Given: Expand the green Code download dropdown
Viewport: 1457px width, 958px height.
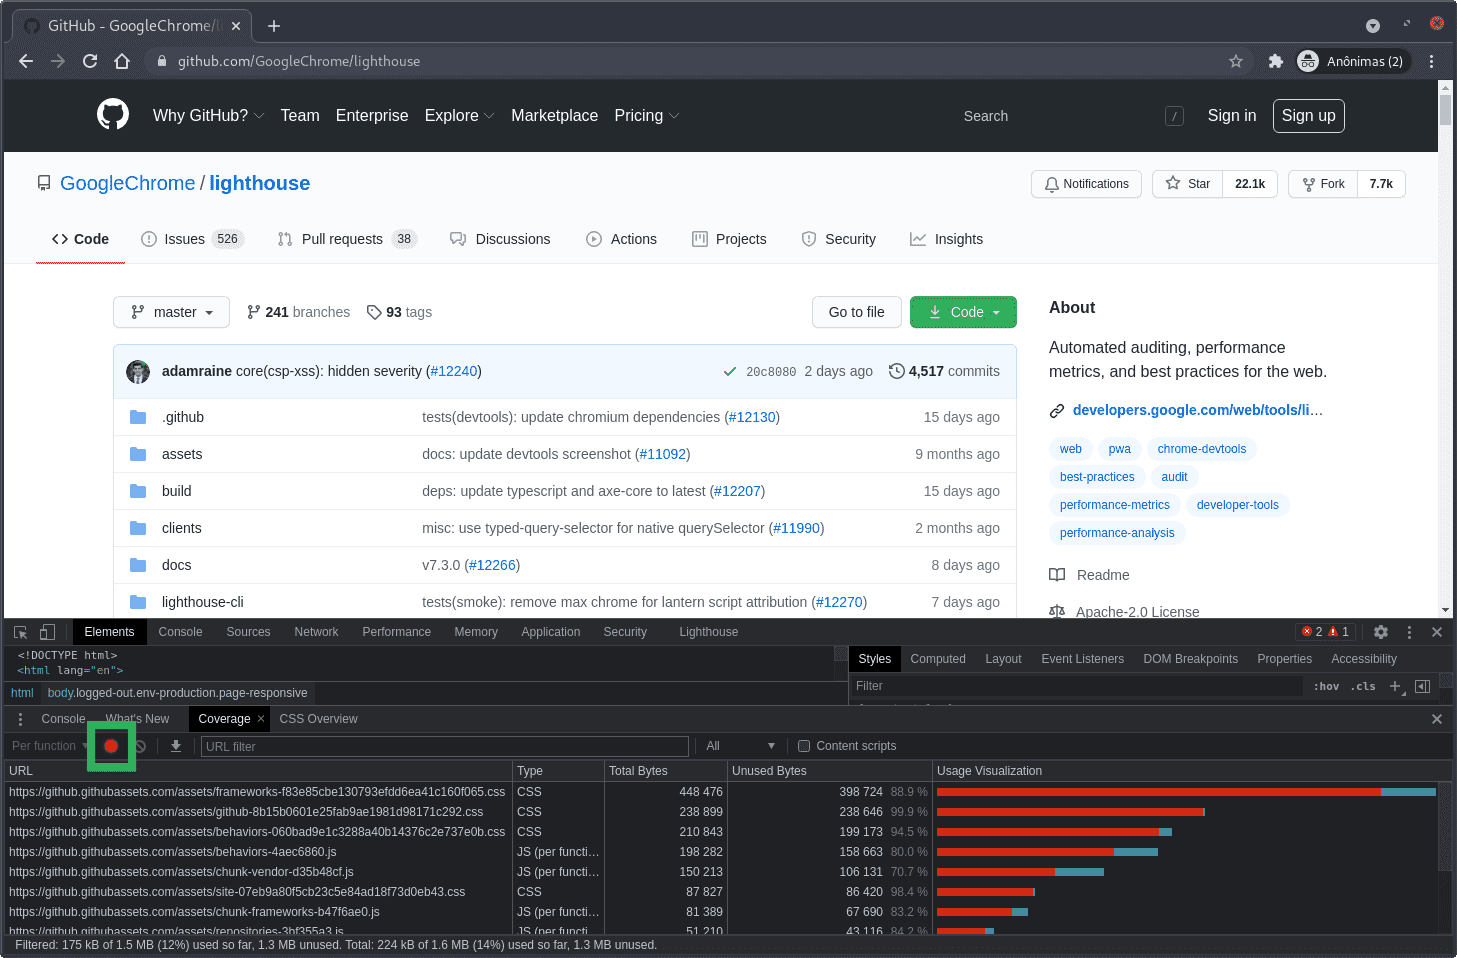Looking at the screenshot, I should coord(963,312).
